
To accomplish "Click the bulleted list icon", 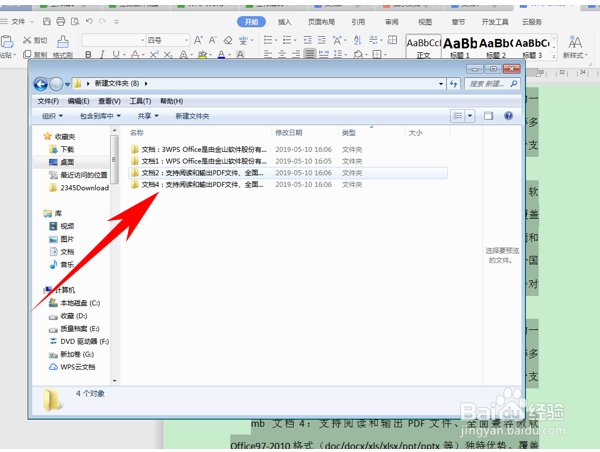I will pyautogui.click(x=268, y=40).
